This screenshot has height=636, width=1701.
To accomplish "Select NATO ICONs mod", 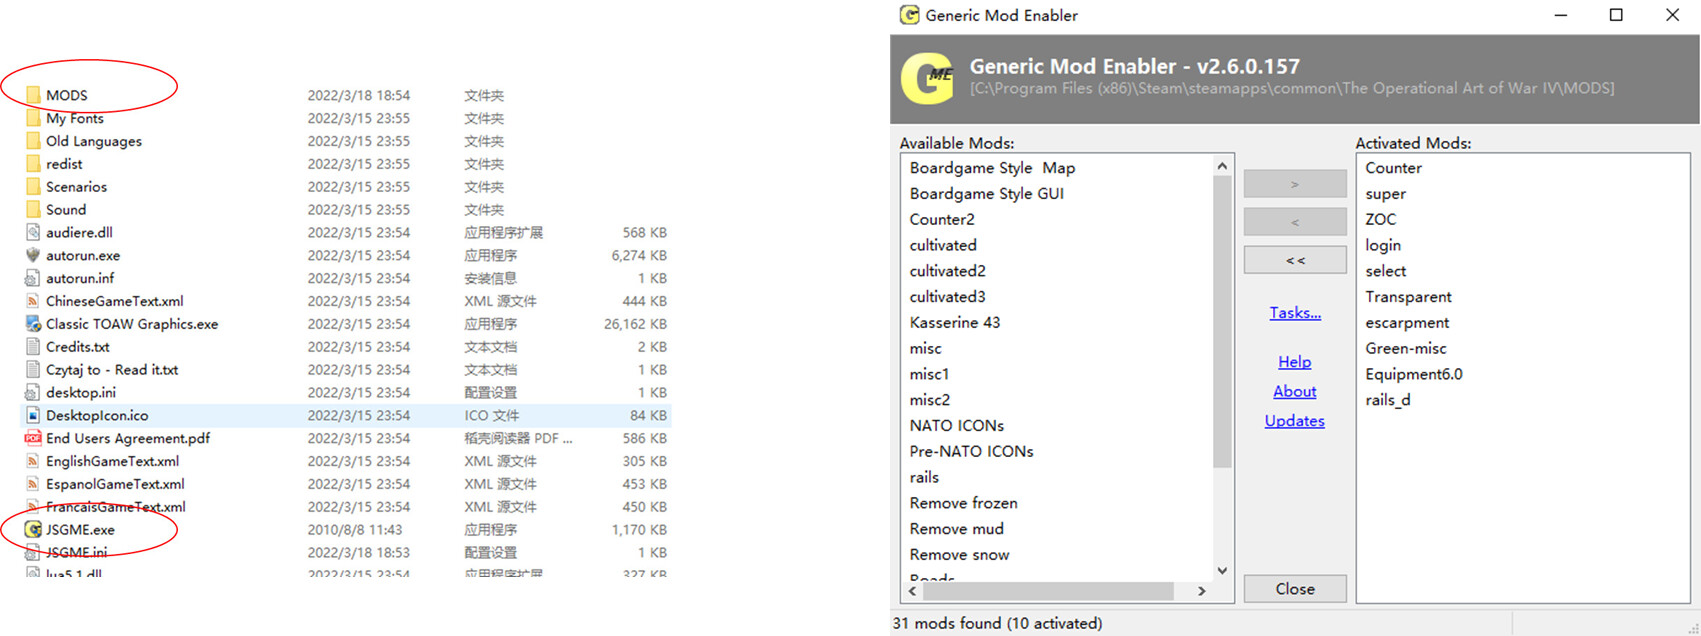I will [x=957, y=426].
